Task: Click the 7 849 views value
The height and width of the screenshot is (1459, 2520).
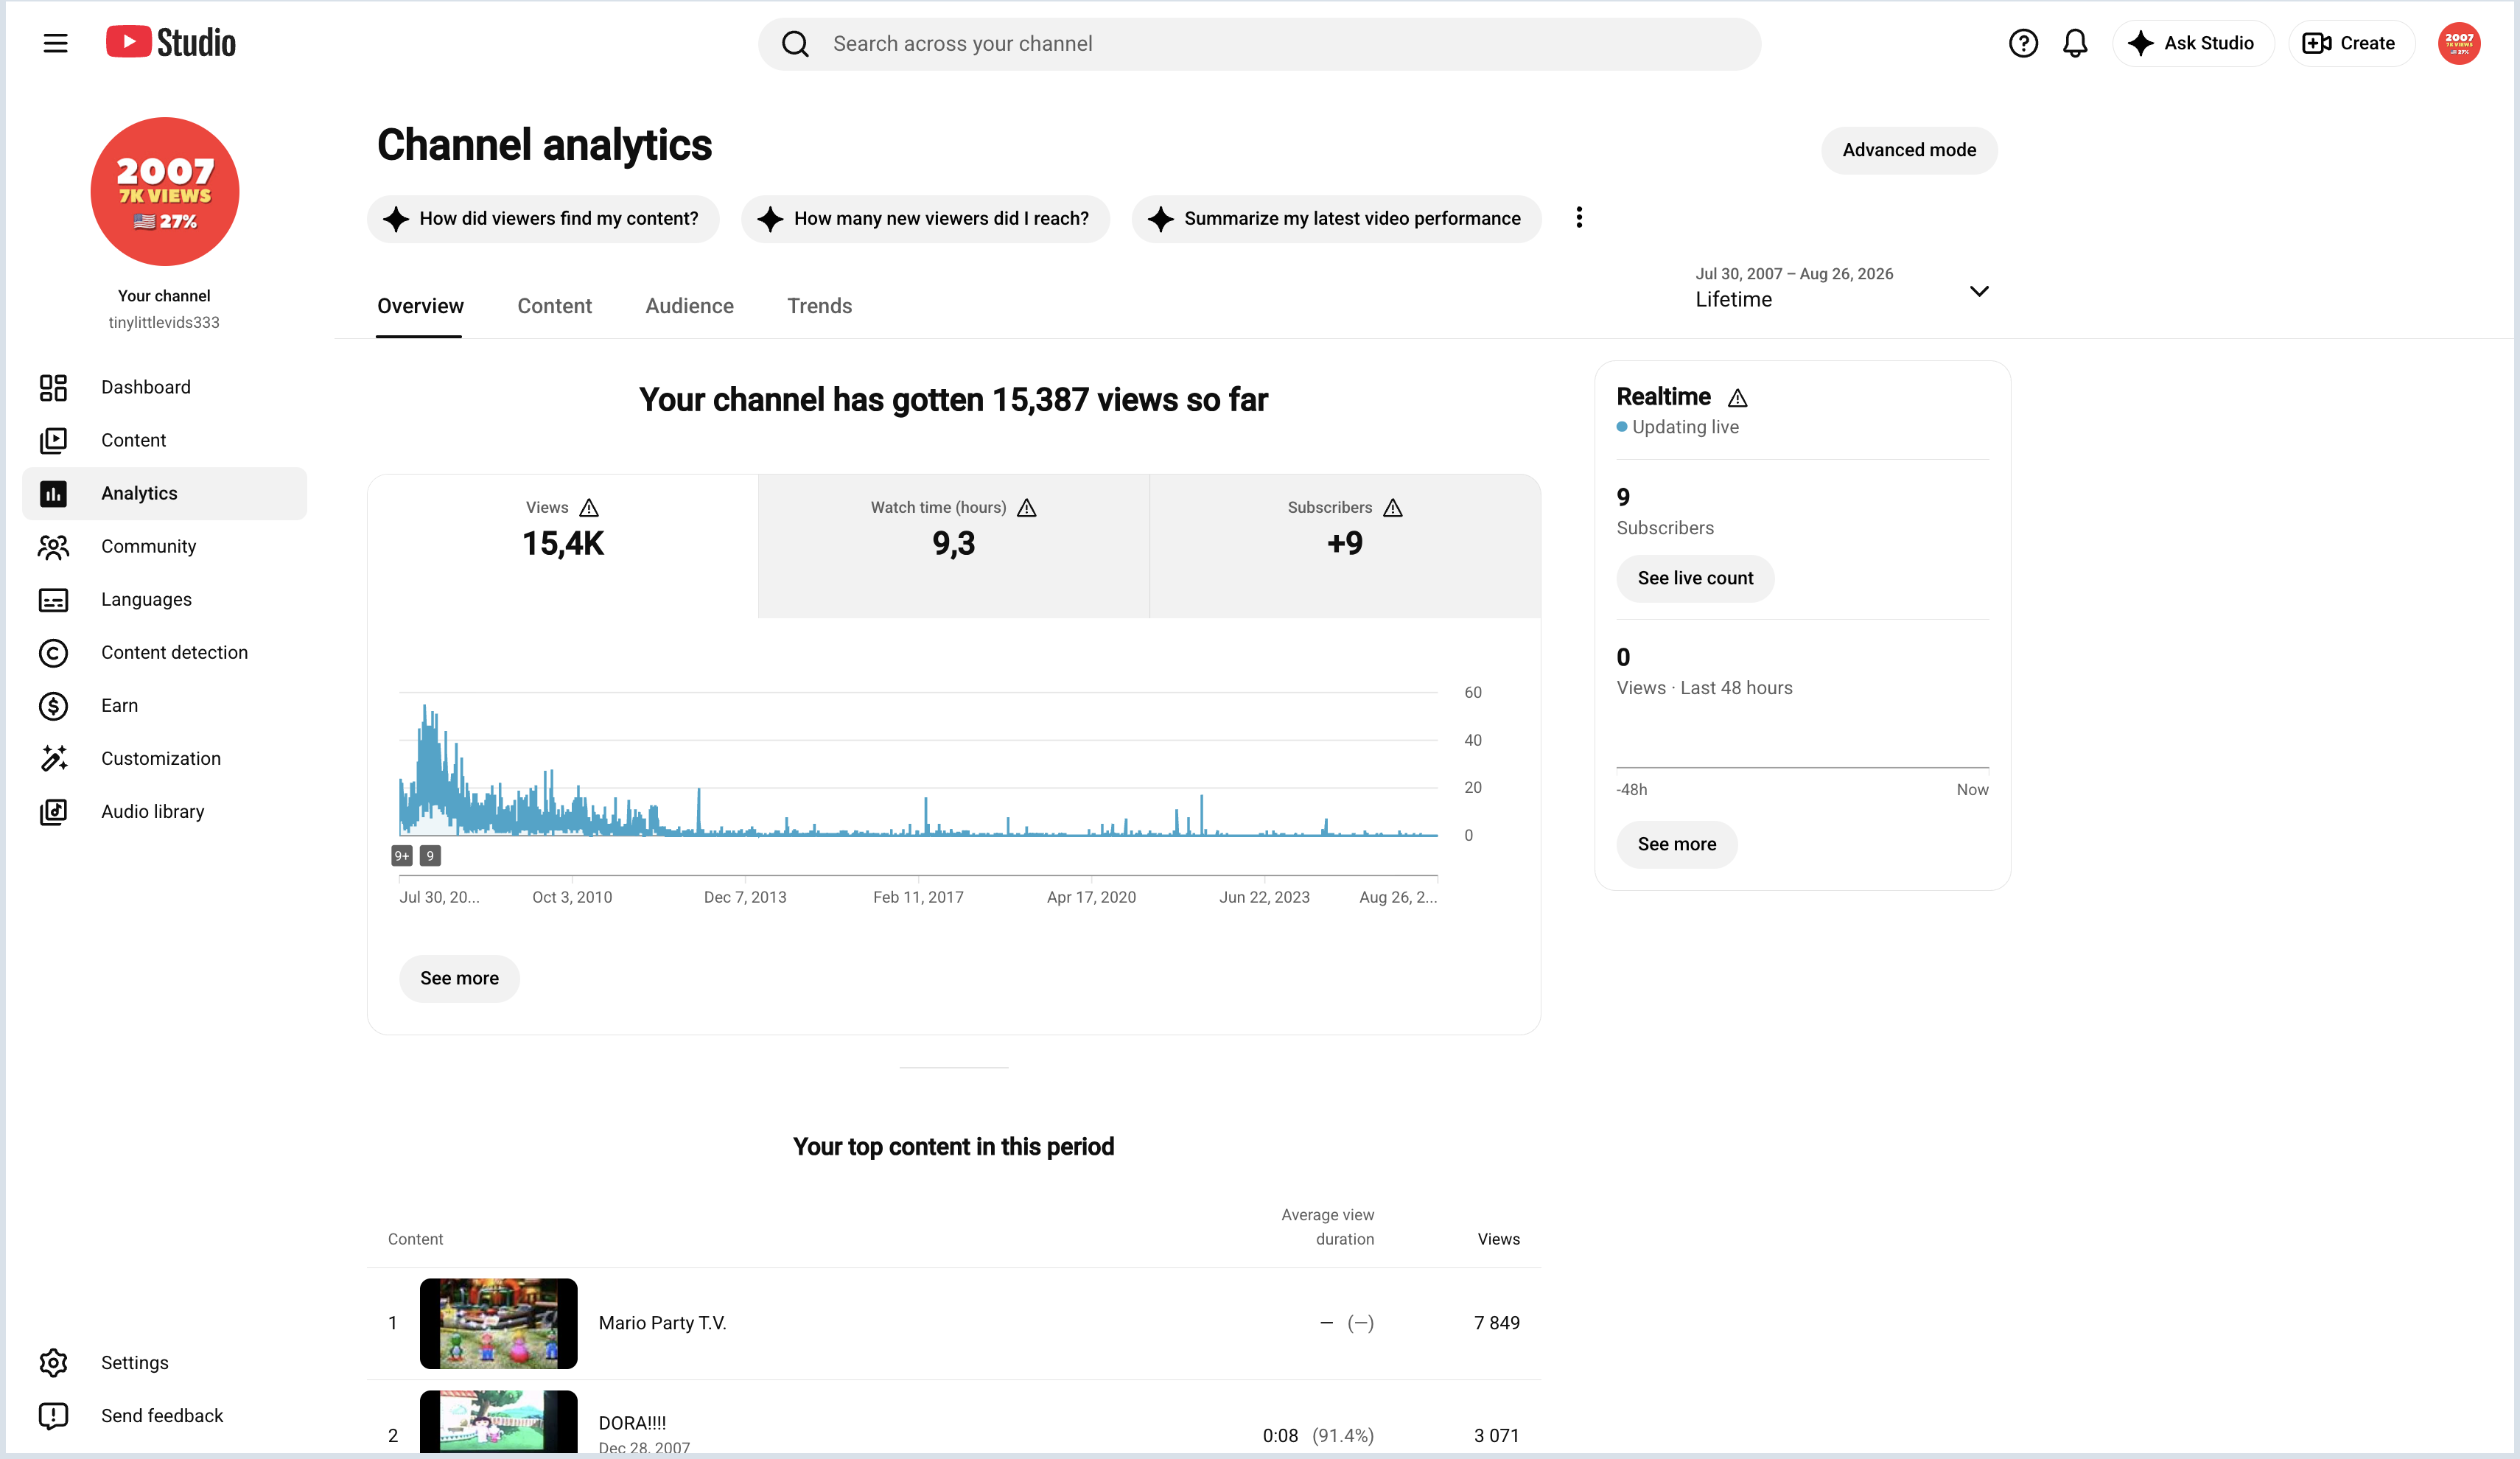Action: click(x=1496, y=1323)
